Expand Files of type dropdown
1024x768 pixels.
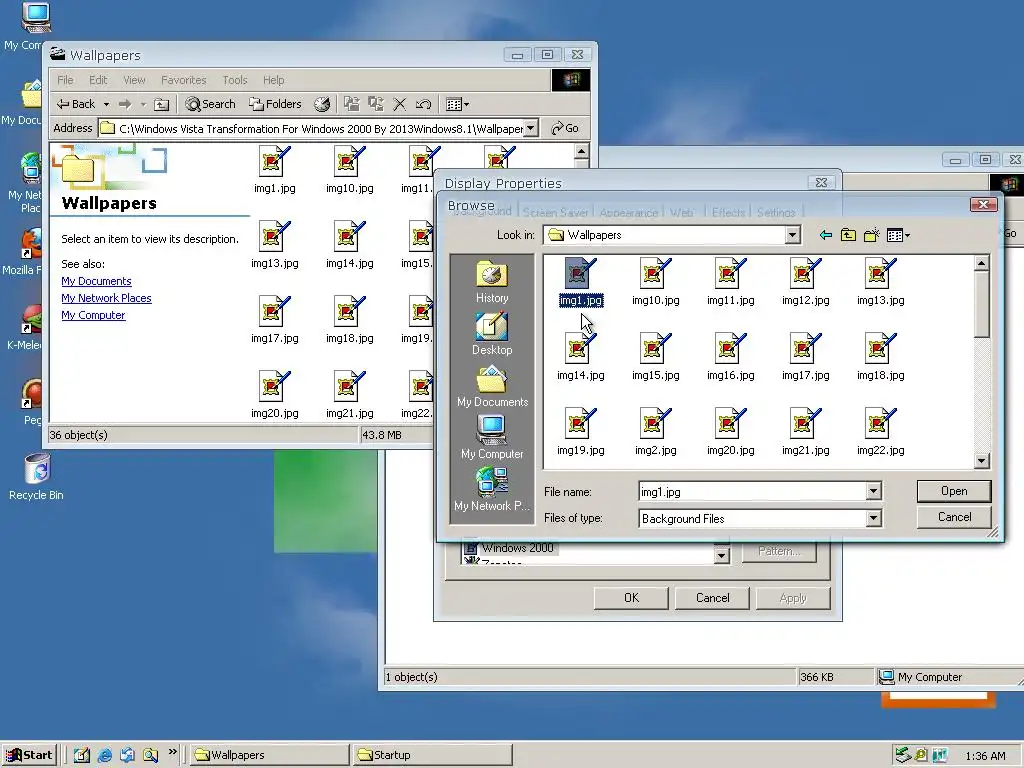pyautogui.click(x=873, y=519)
